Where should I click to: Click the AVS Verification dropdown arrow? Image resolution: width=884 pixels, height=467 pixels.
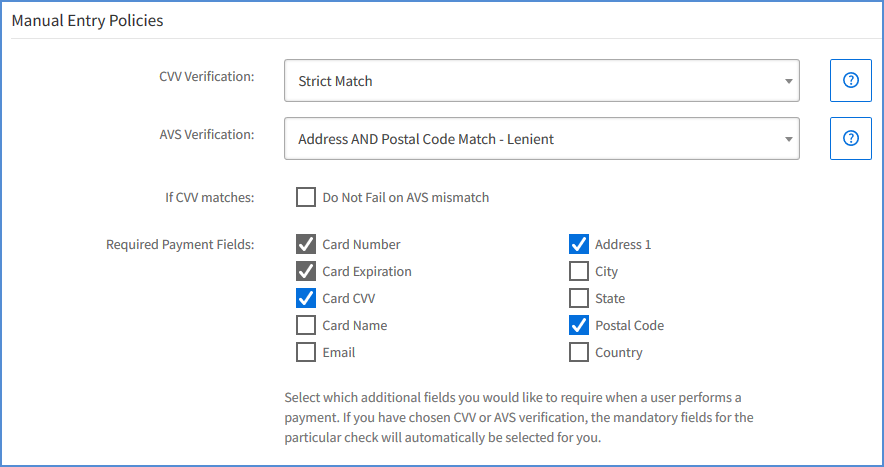click(789, 139)
